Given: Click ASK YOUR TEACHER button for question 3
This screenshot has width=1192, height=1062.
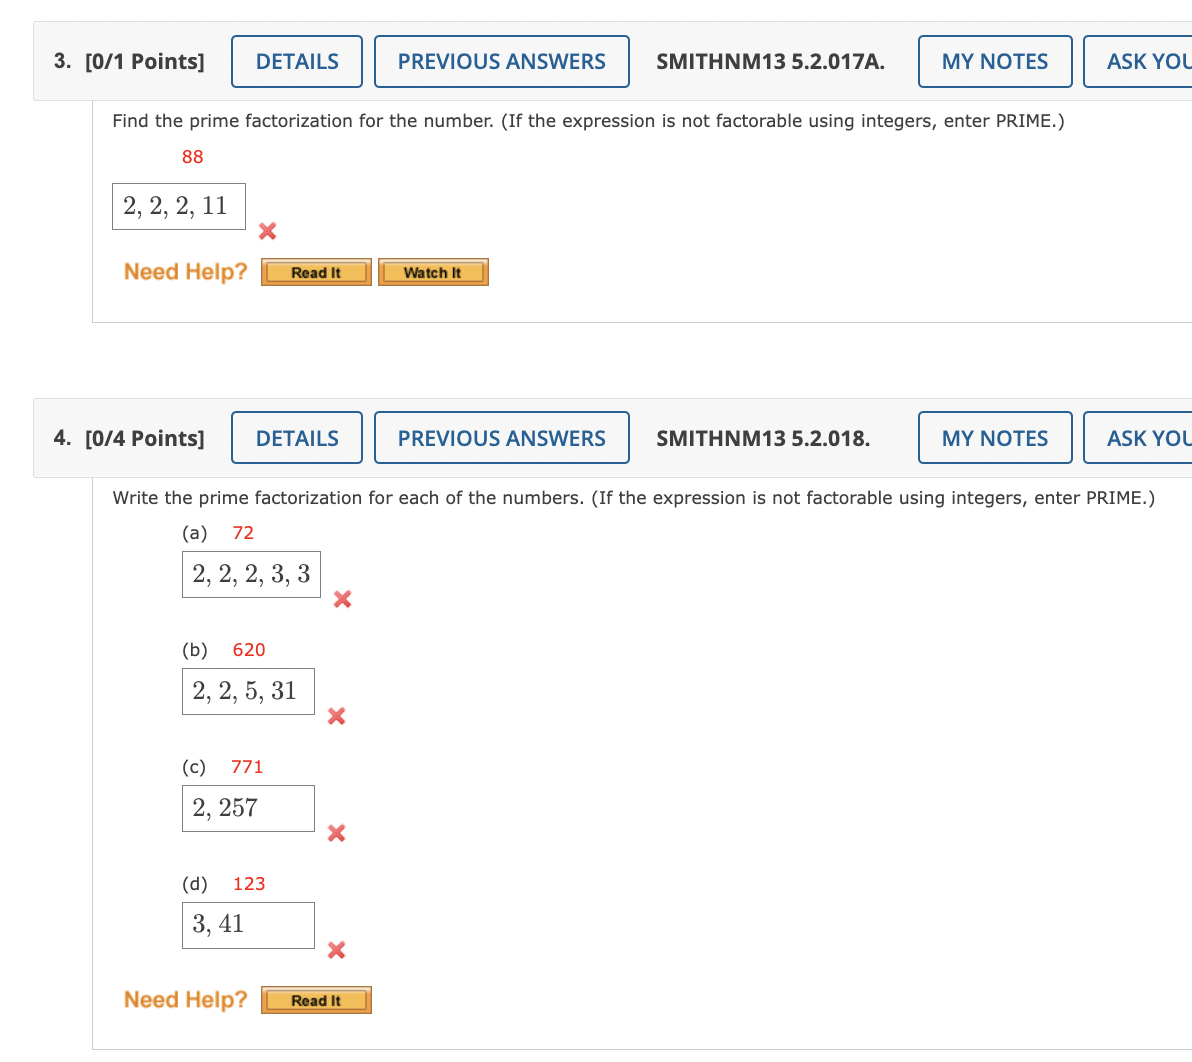Looking at the screenshot, I should (x=1138, y=62).
